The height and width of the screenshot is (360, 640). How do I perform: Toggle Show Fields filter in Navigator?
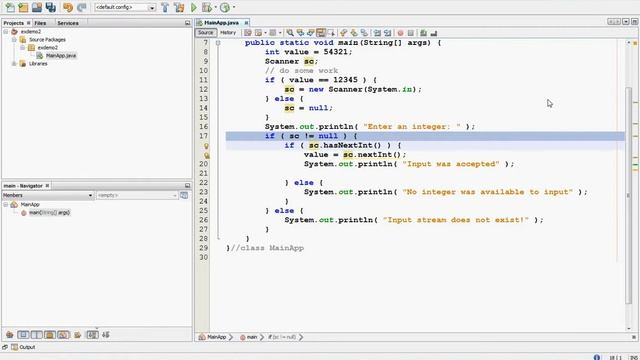pos(23,335)
